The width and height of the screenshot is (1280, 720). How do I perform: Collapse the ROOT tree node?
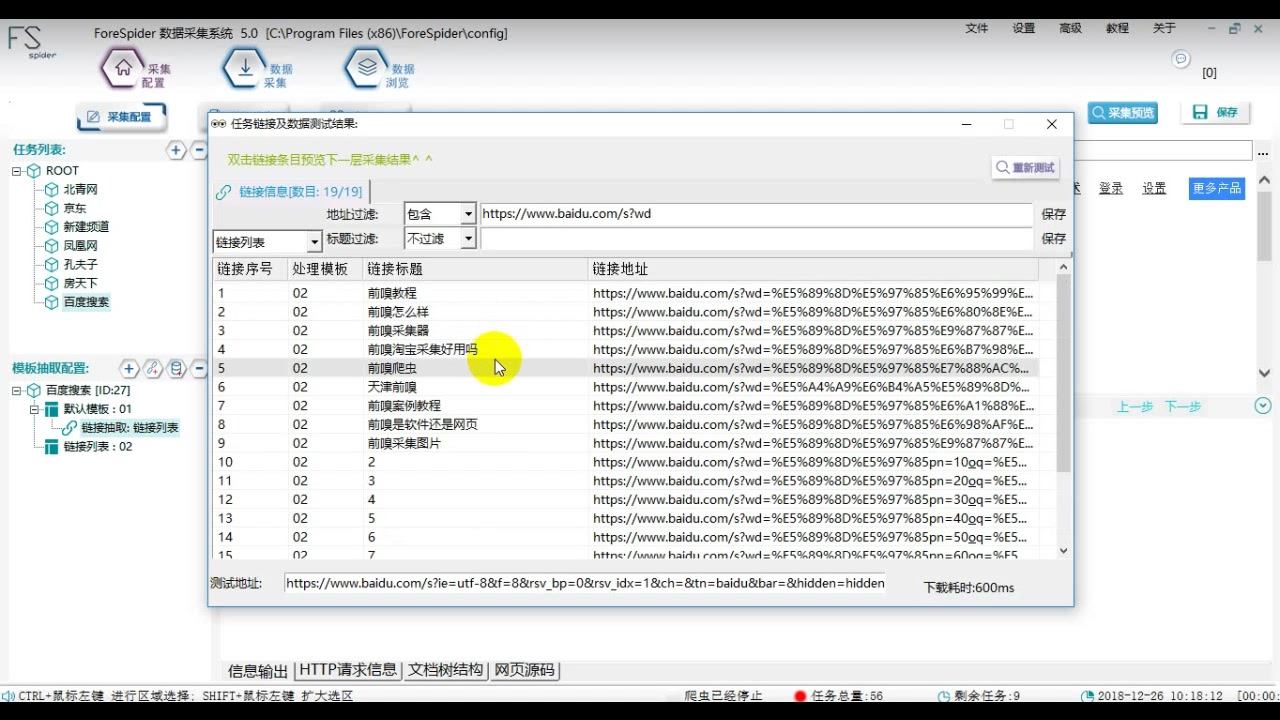click(17, 171)
